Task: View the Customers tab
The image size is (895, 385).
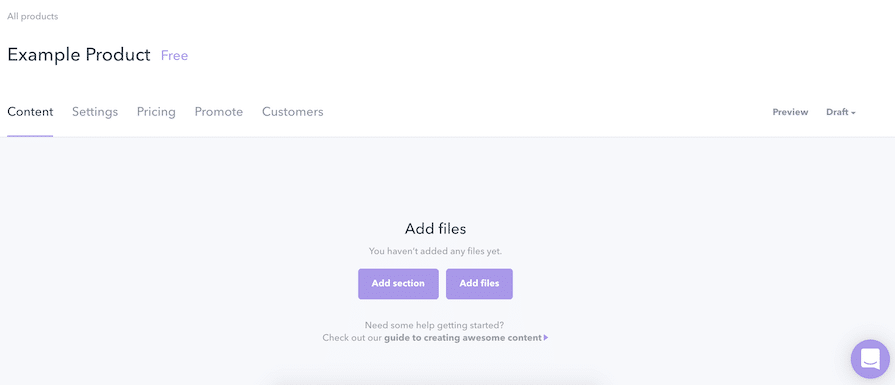Action: click(293, 112)
